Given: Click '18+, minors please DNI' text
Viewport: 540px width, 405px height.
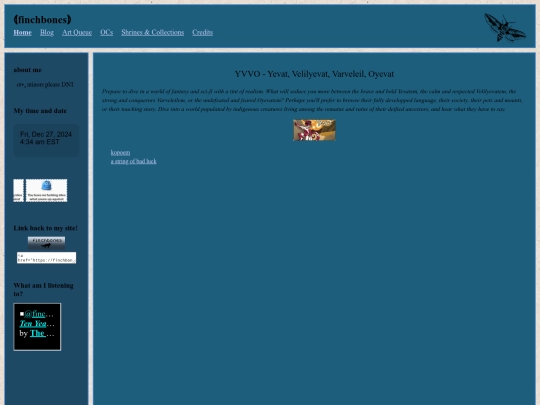Looking at the screenshot, I should 45,84.
